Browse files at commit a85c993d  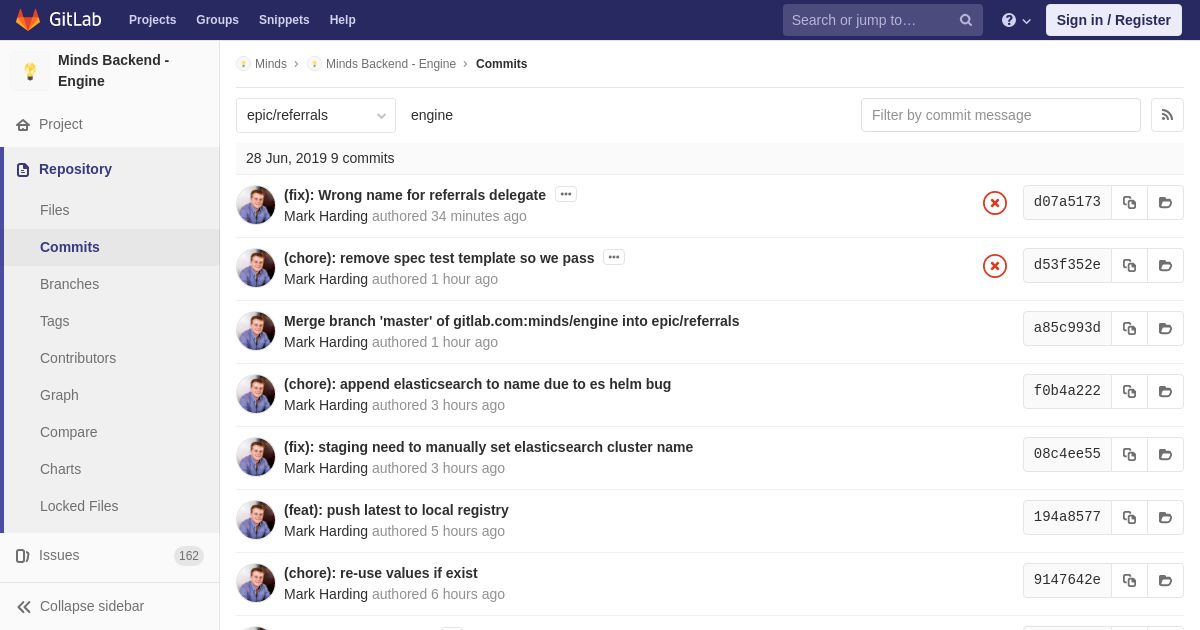point(1165,328)
